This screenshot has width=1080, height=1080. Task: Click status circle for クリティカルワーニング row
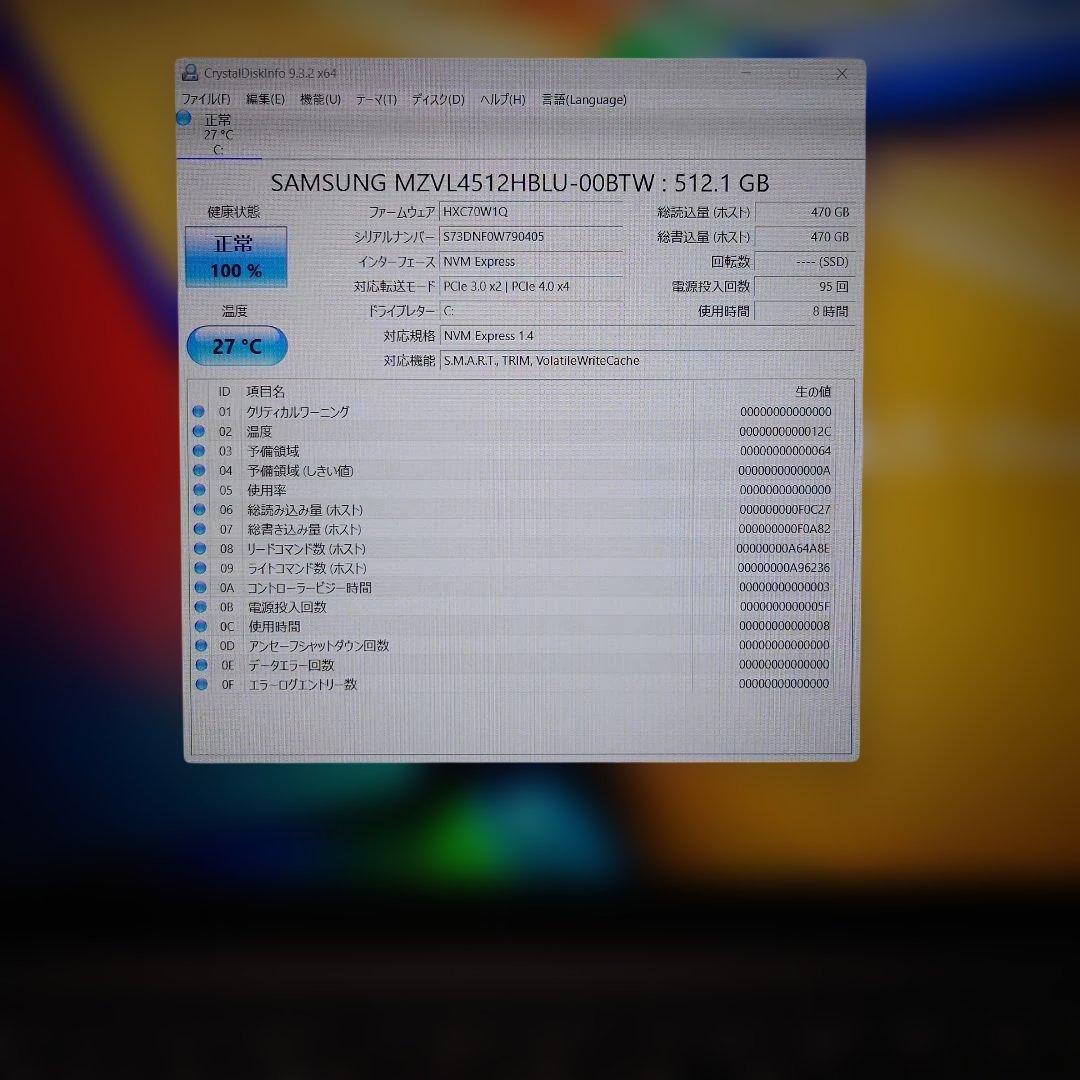pos(199,412)
